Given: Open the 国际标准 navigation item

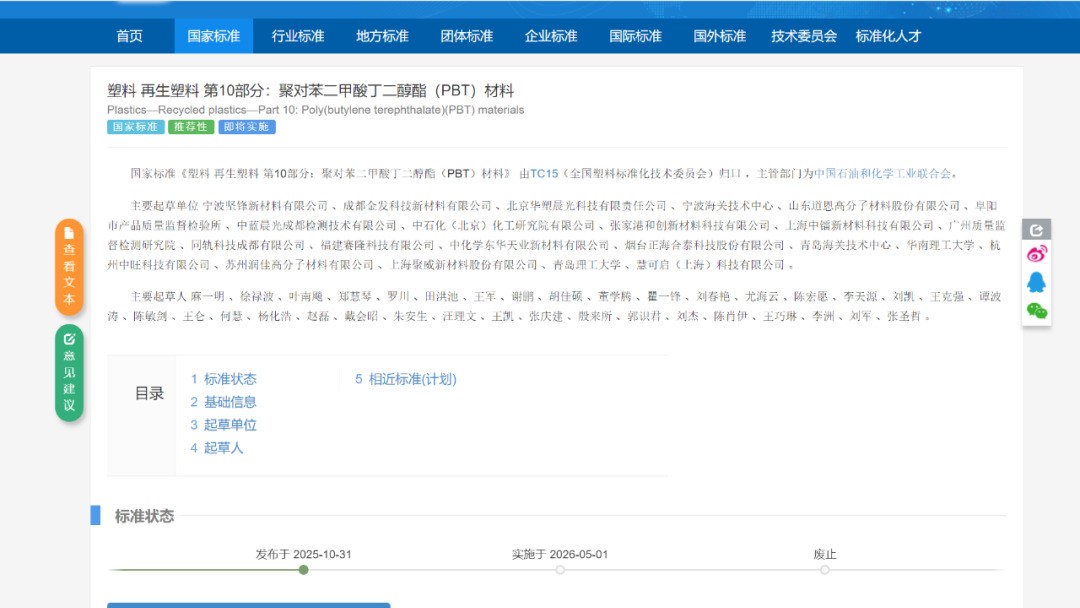Looking at the screenshot, I should tap(635, 36).
